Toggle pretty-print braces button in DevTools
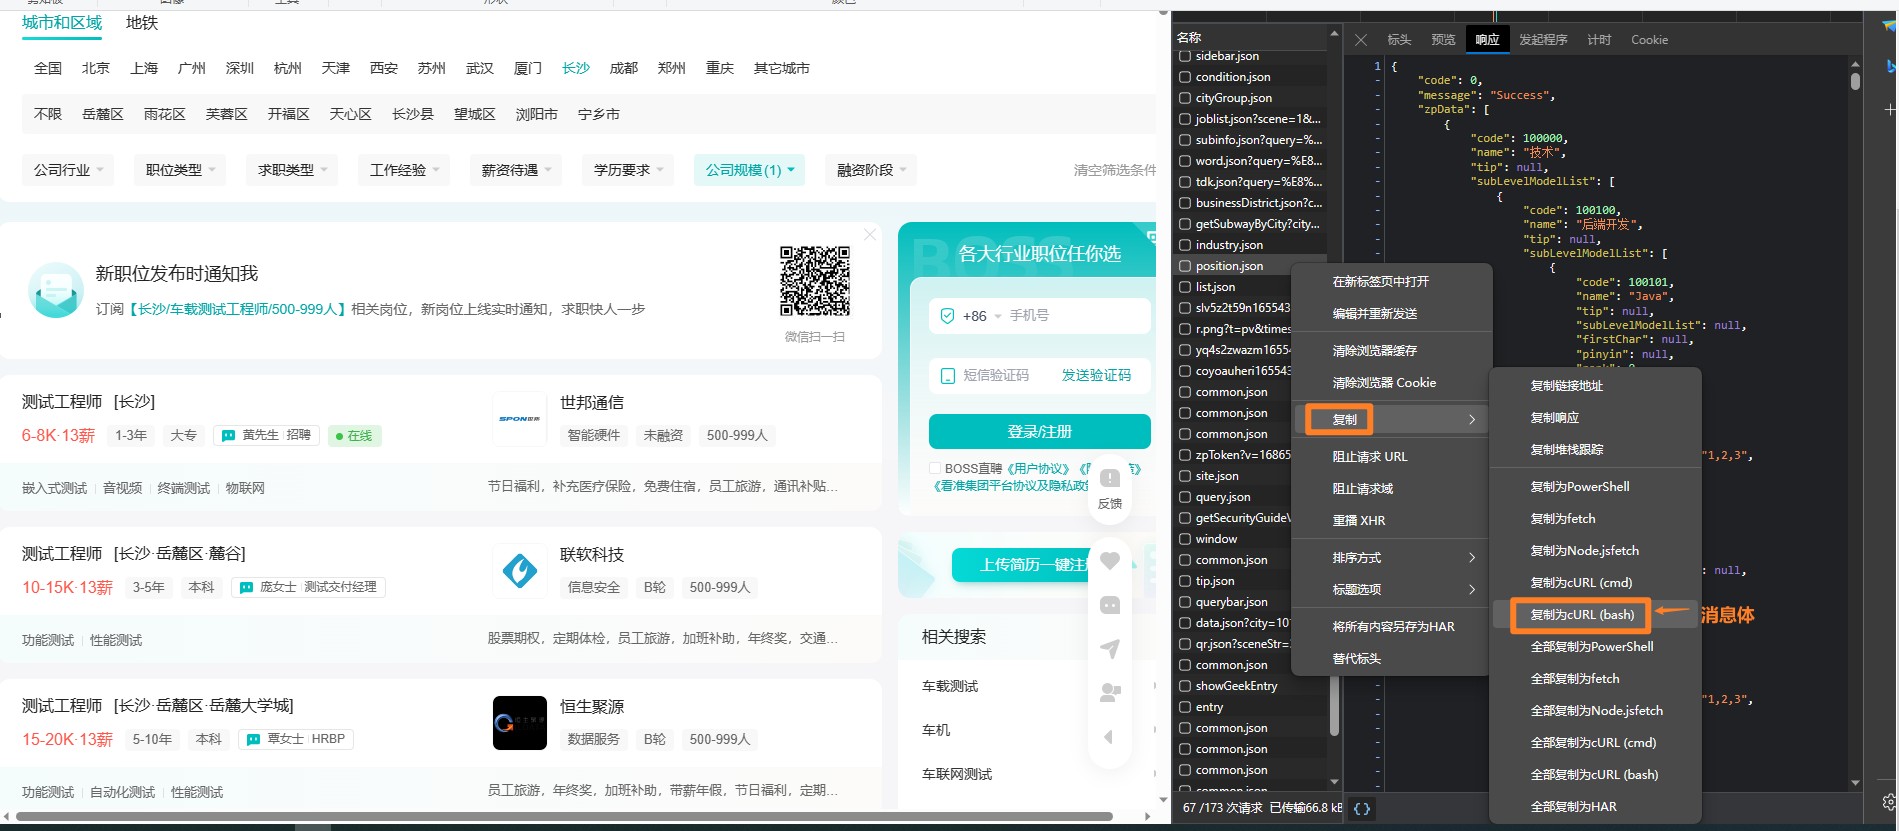1899x831 pixels. (1362, 808)
